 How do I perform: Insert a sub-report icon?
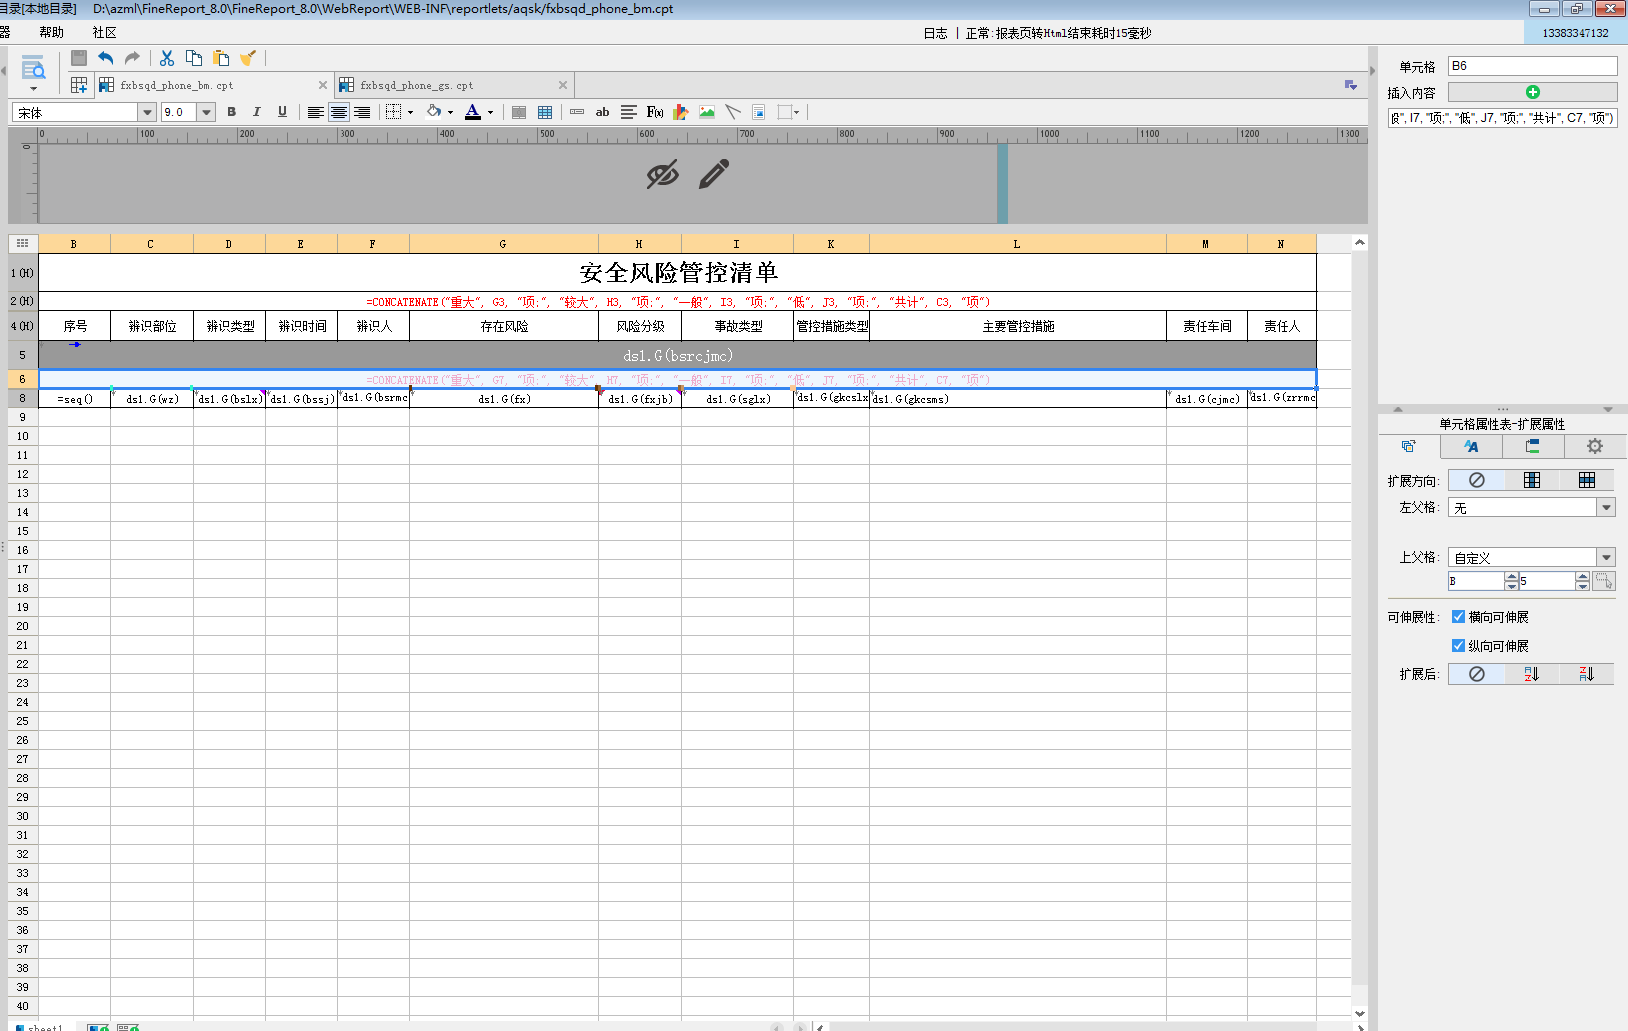[x=759, y=112]
